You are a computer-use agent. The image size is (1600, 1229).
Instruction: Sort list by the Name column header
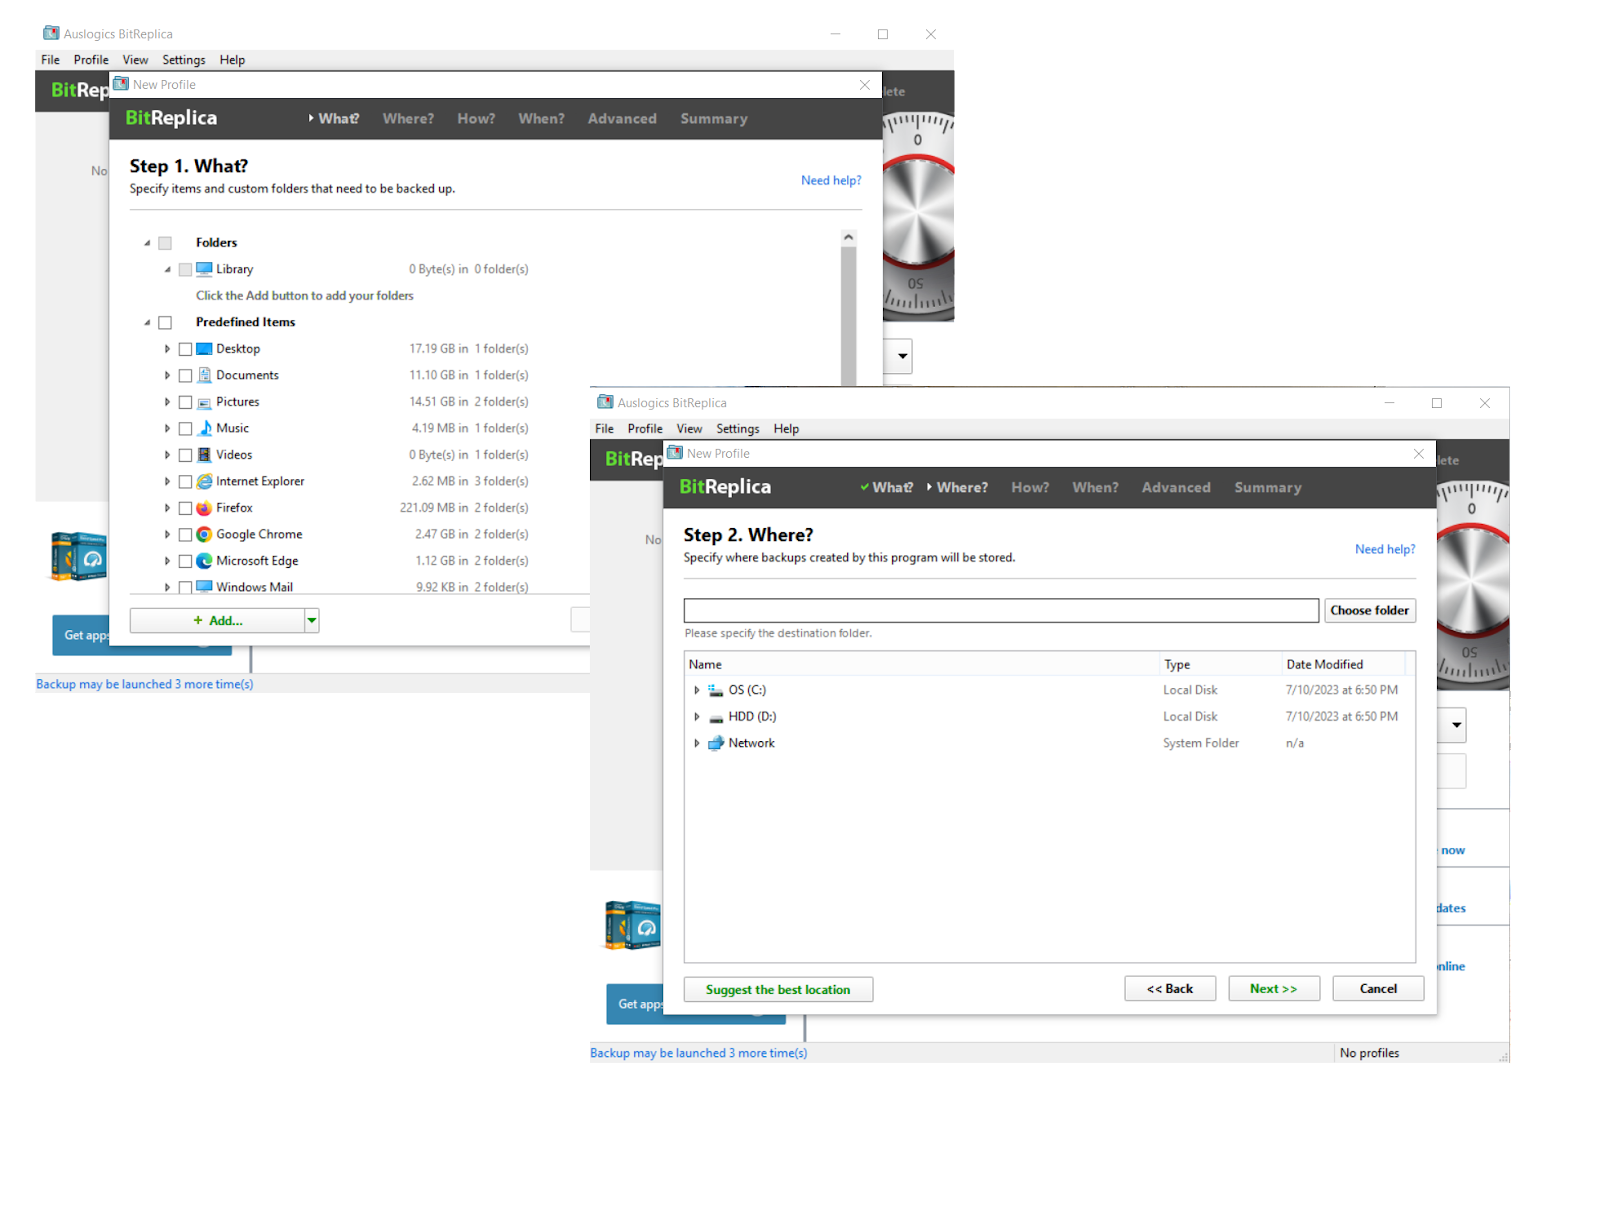922,665
